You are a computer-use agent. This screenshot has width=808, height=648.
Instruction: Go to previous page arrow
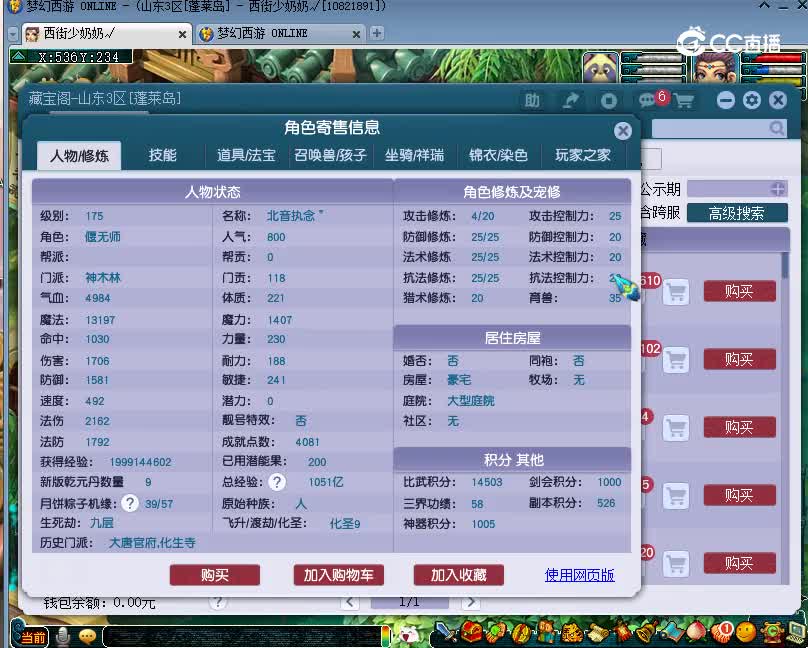[350, 602]
